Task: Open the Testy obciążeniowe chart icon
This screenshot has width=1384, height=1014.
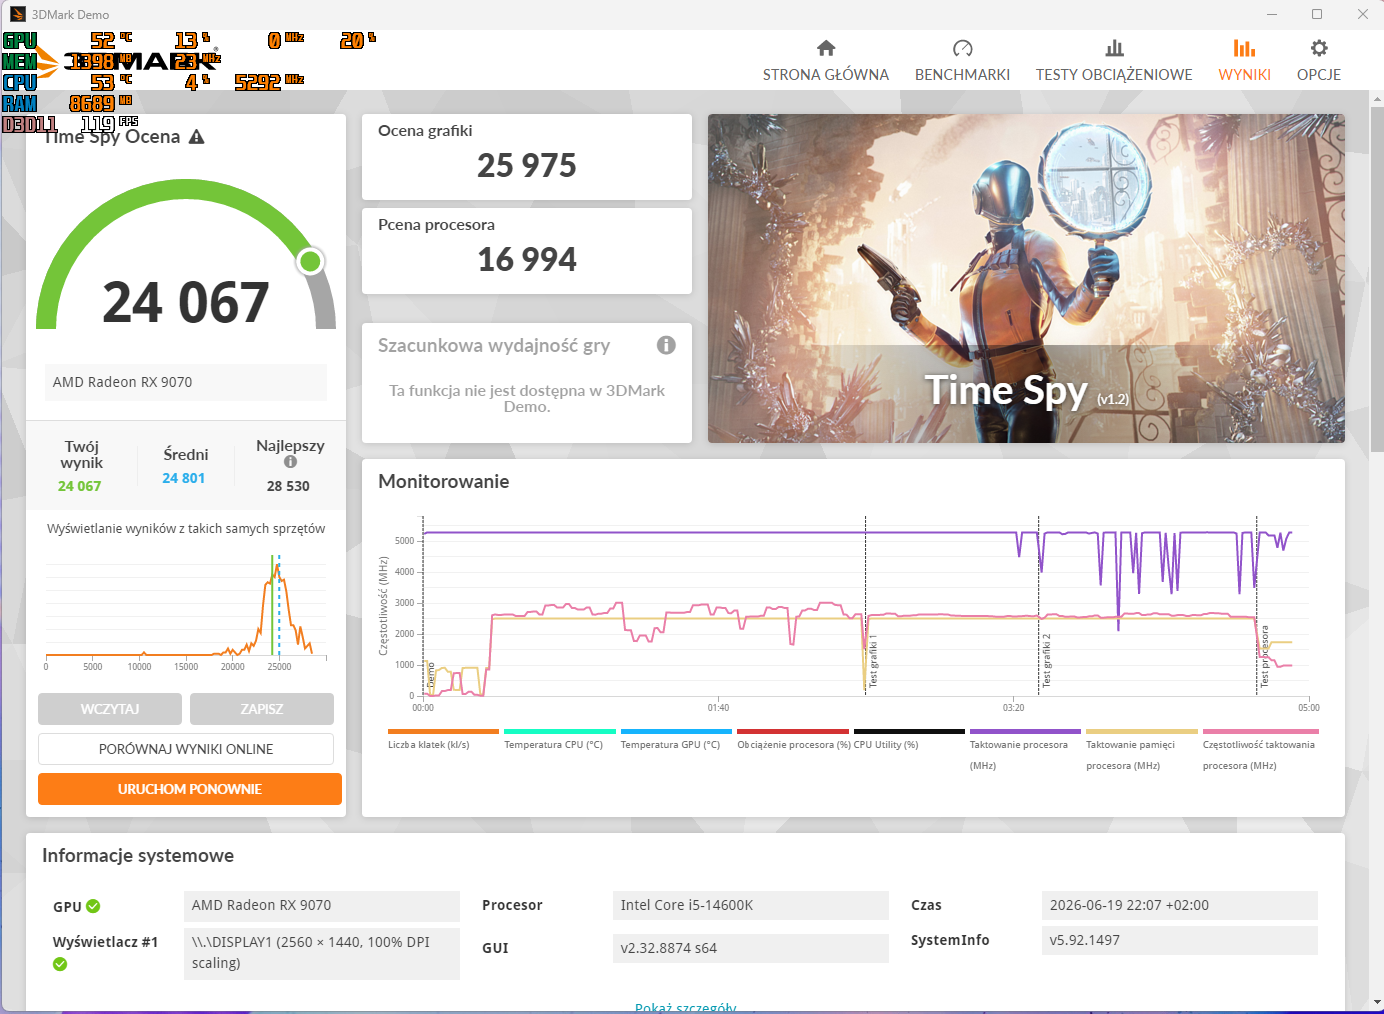Action: tap(1114, 48)
